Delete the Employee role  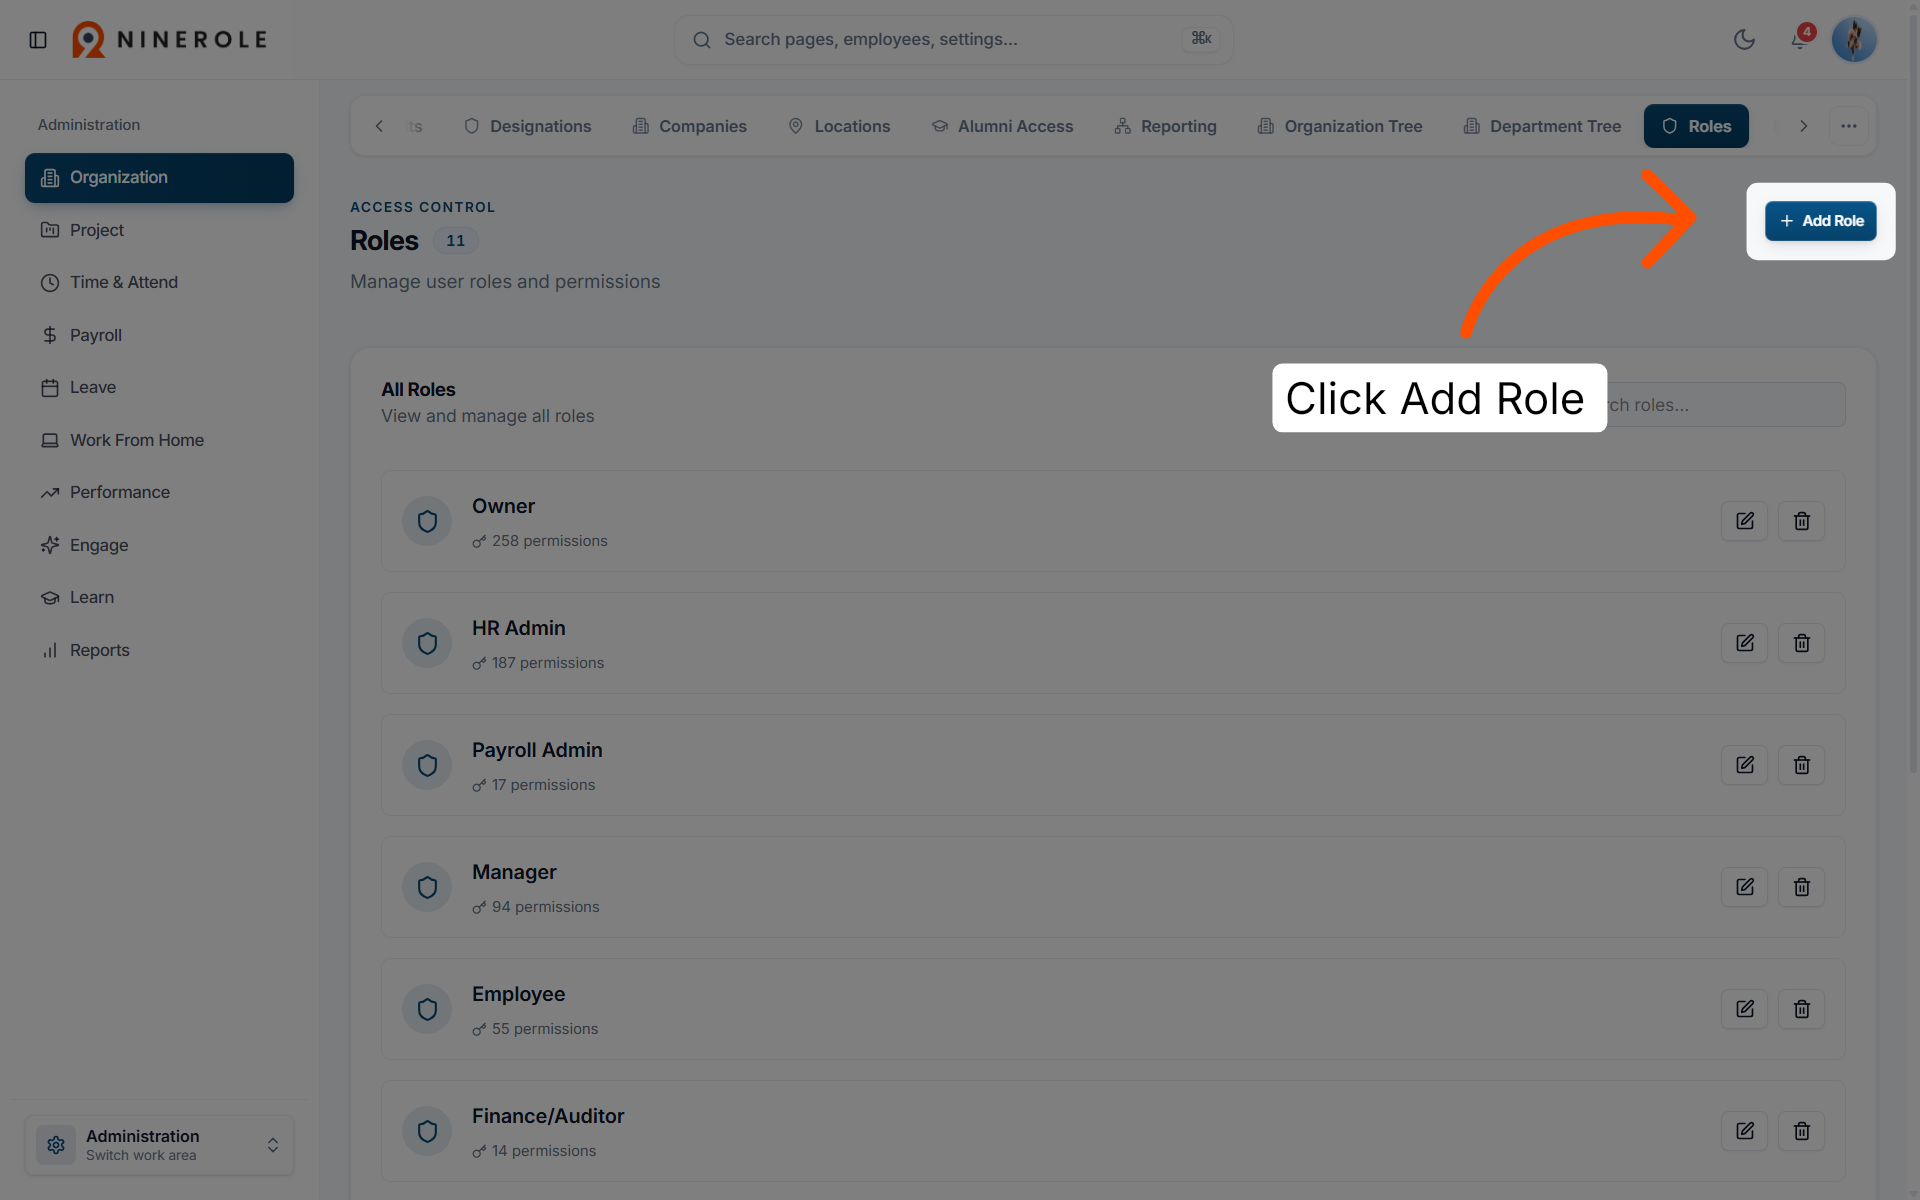tap(1802, 1009)
